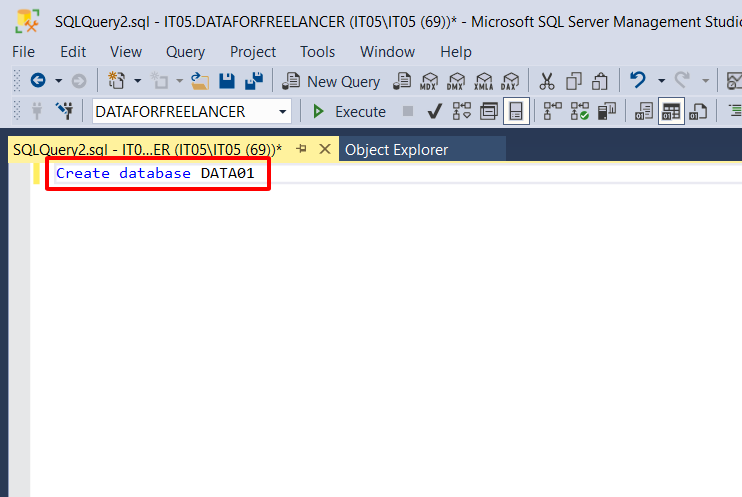Open the Query menu
The width and height of the screenshot is (742, 497).
click(x=186, y=52)
